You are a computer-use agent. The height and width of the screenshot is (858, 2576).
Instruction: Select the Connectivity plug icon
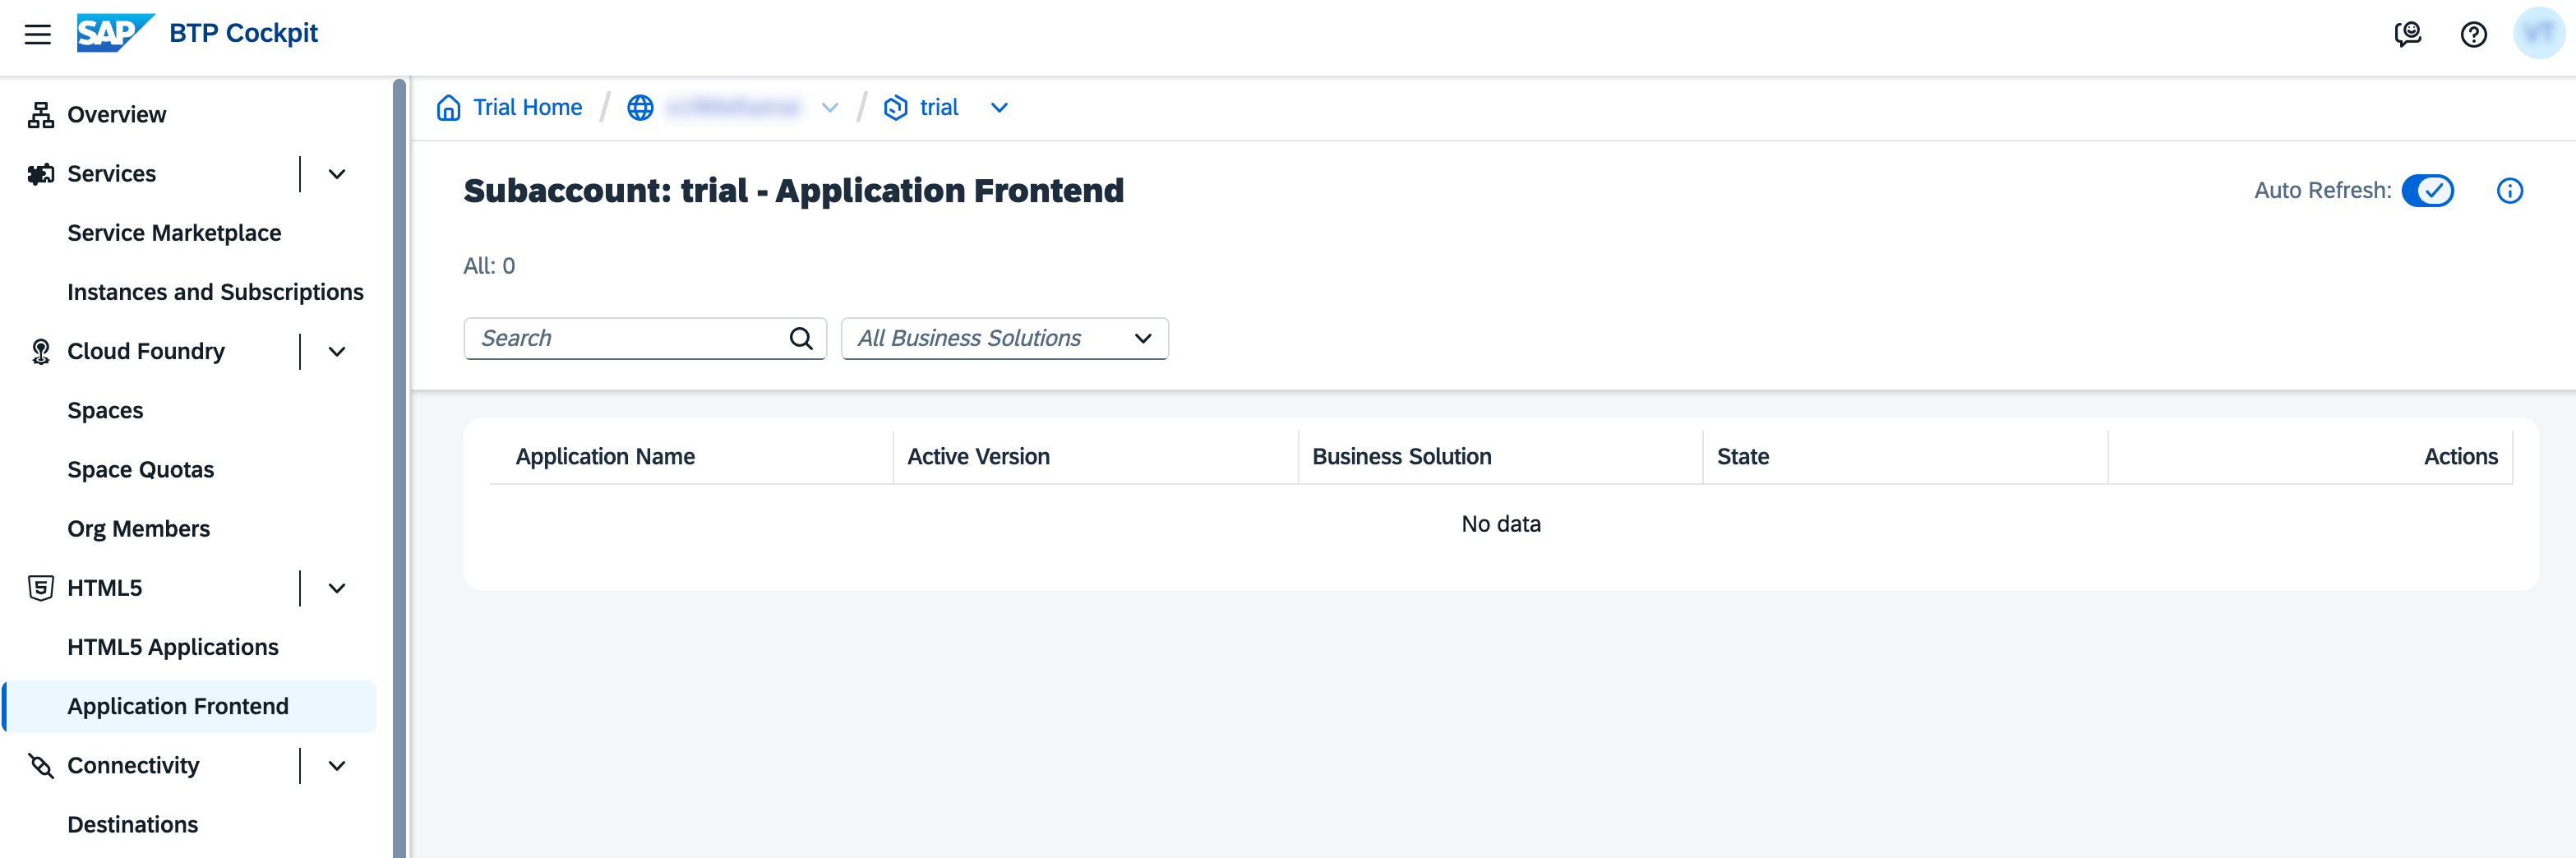pyautogui.click(x=40, y=765)
